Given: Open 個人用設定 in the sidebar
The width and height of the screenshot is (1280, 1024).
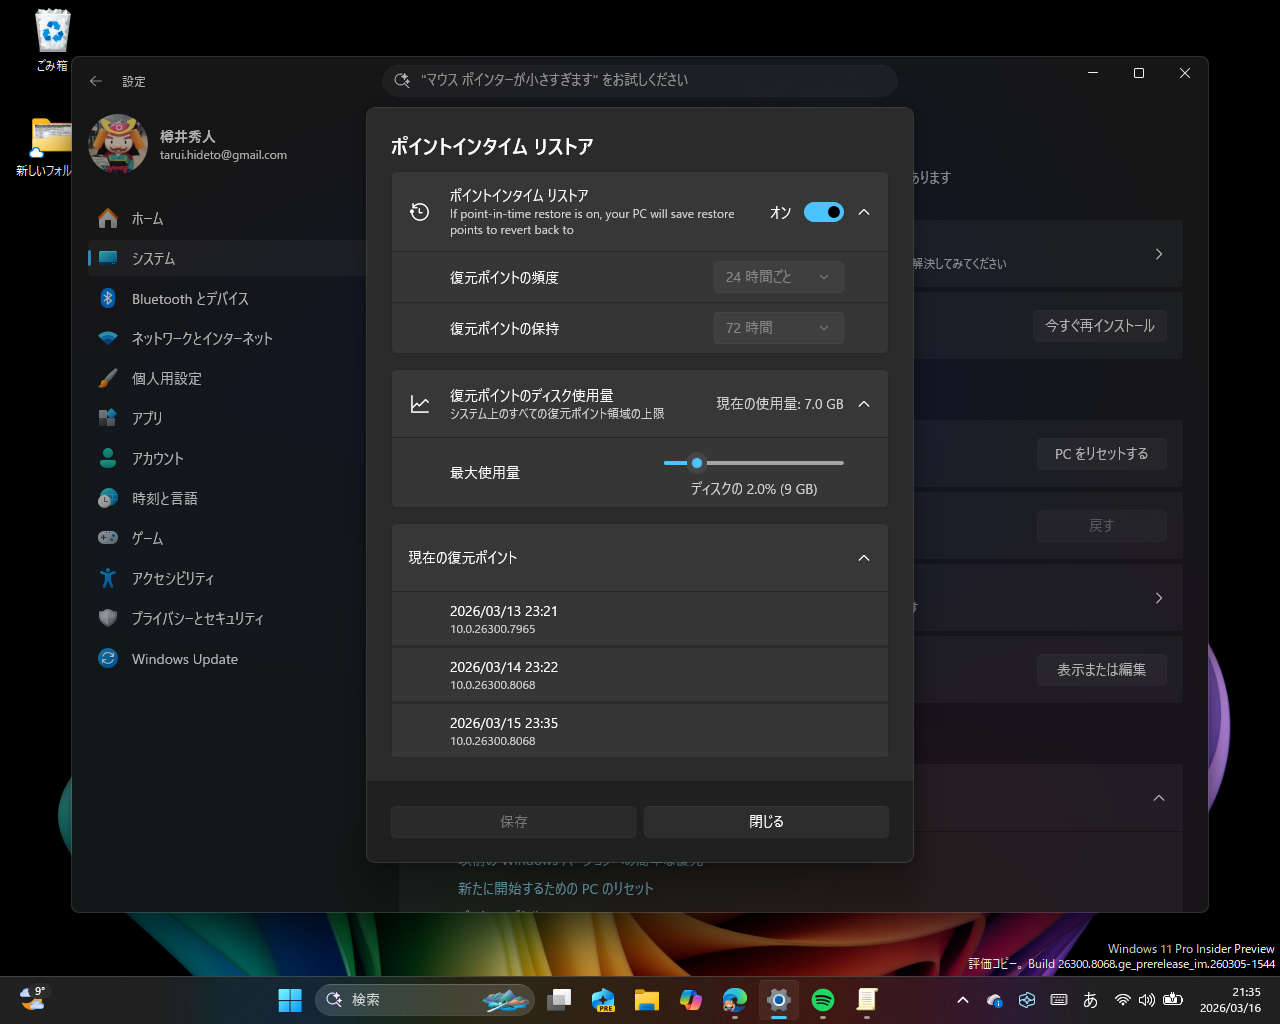Looking at the screenshot, I should tap(227, 378).
